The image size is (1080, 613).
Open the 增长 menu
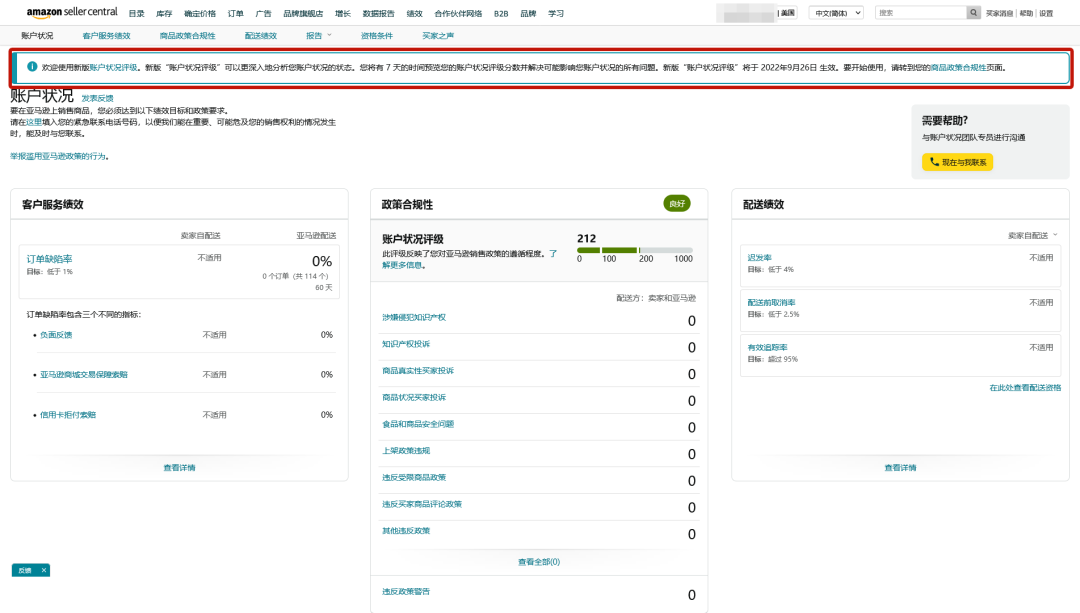tap(342, 14)
